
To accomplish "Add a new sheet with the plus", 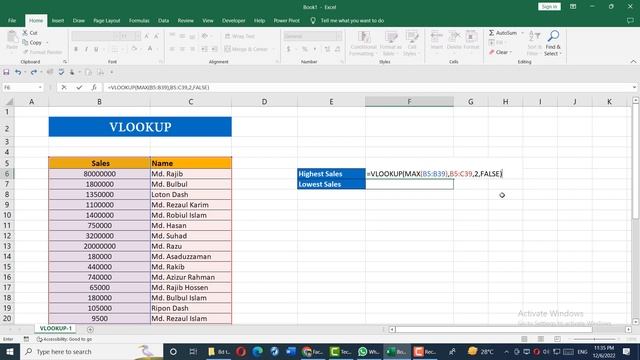I will point(90,329).
